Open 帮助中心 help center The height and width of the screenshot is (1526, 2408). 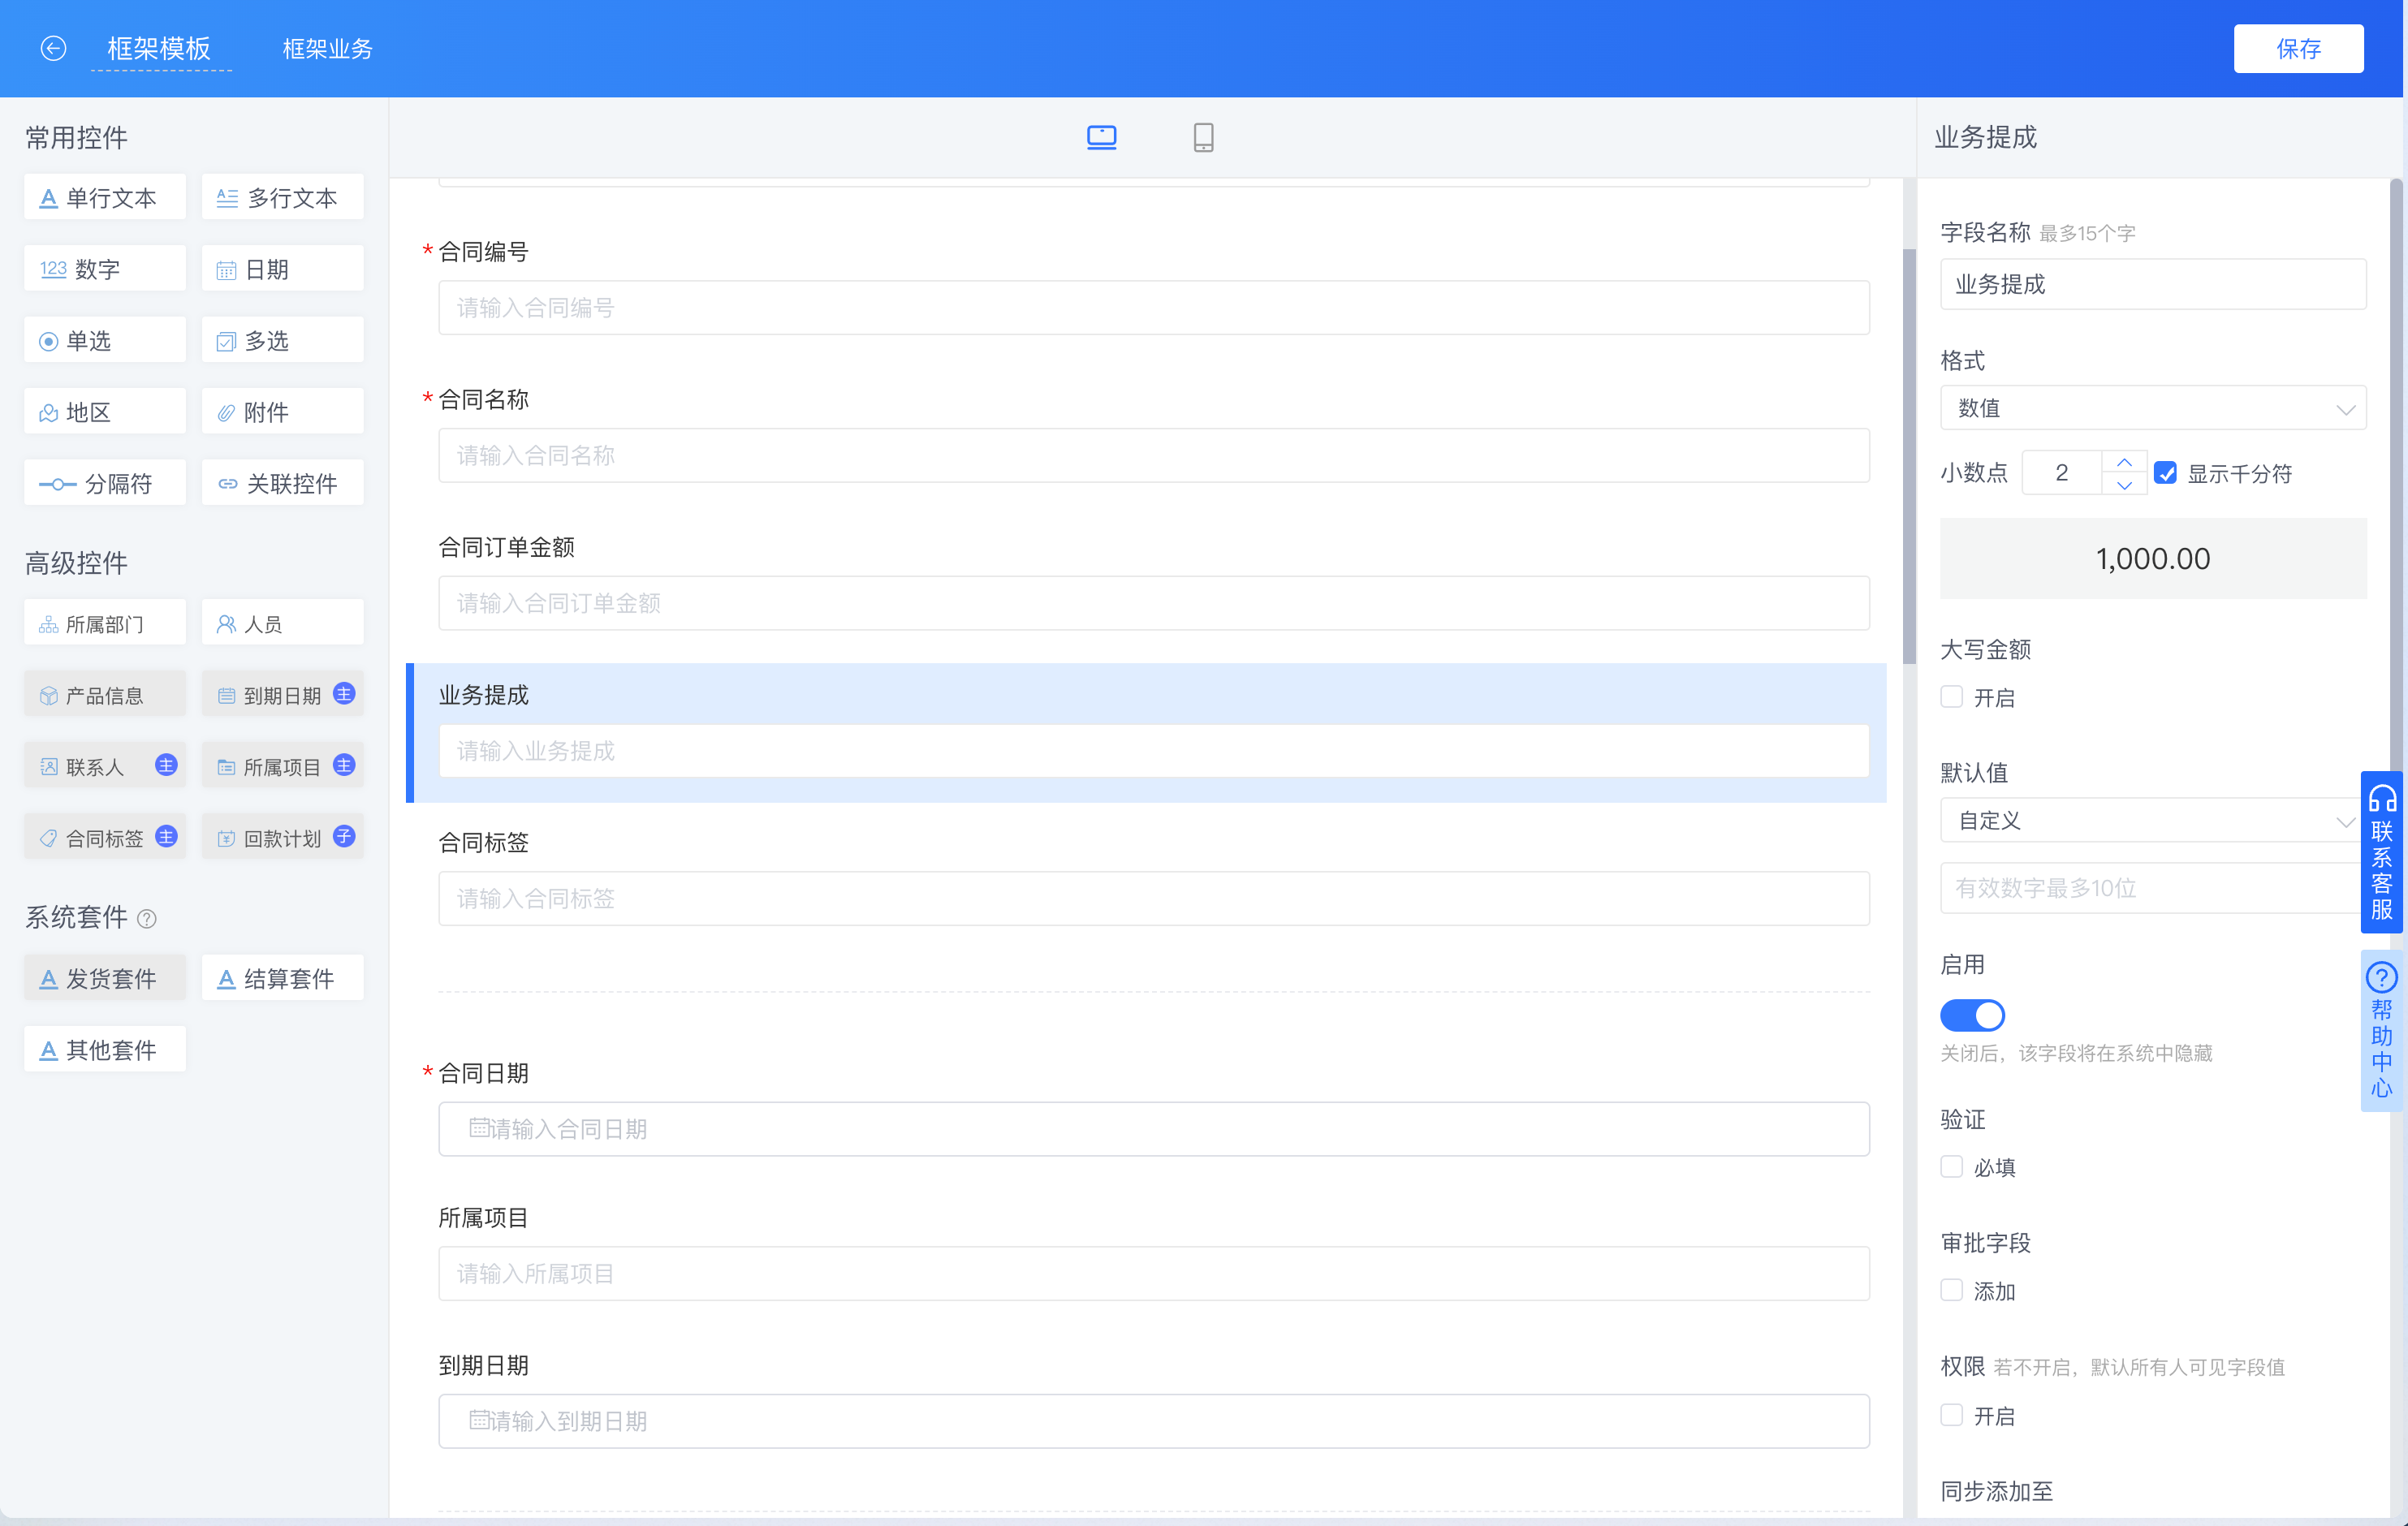click(x=2382, y=1030)
